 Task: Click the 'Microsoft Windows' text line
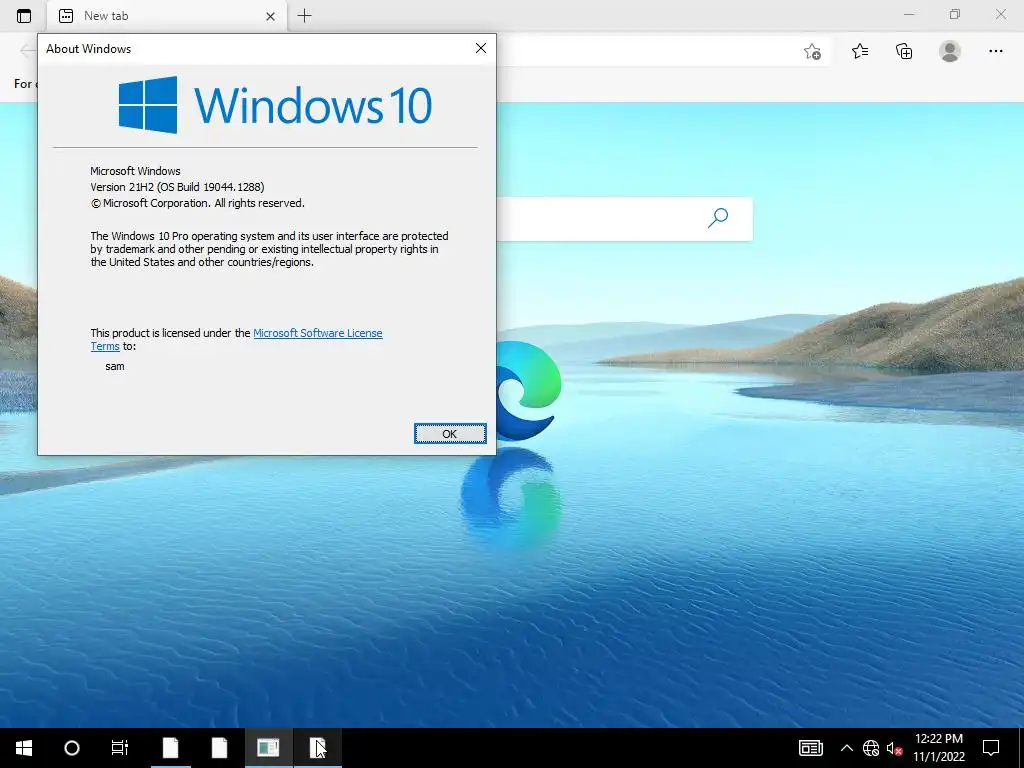tap(135, 171)
